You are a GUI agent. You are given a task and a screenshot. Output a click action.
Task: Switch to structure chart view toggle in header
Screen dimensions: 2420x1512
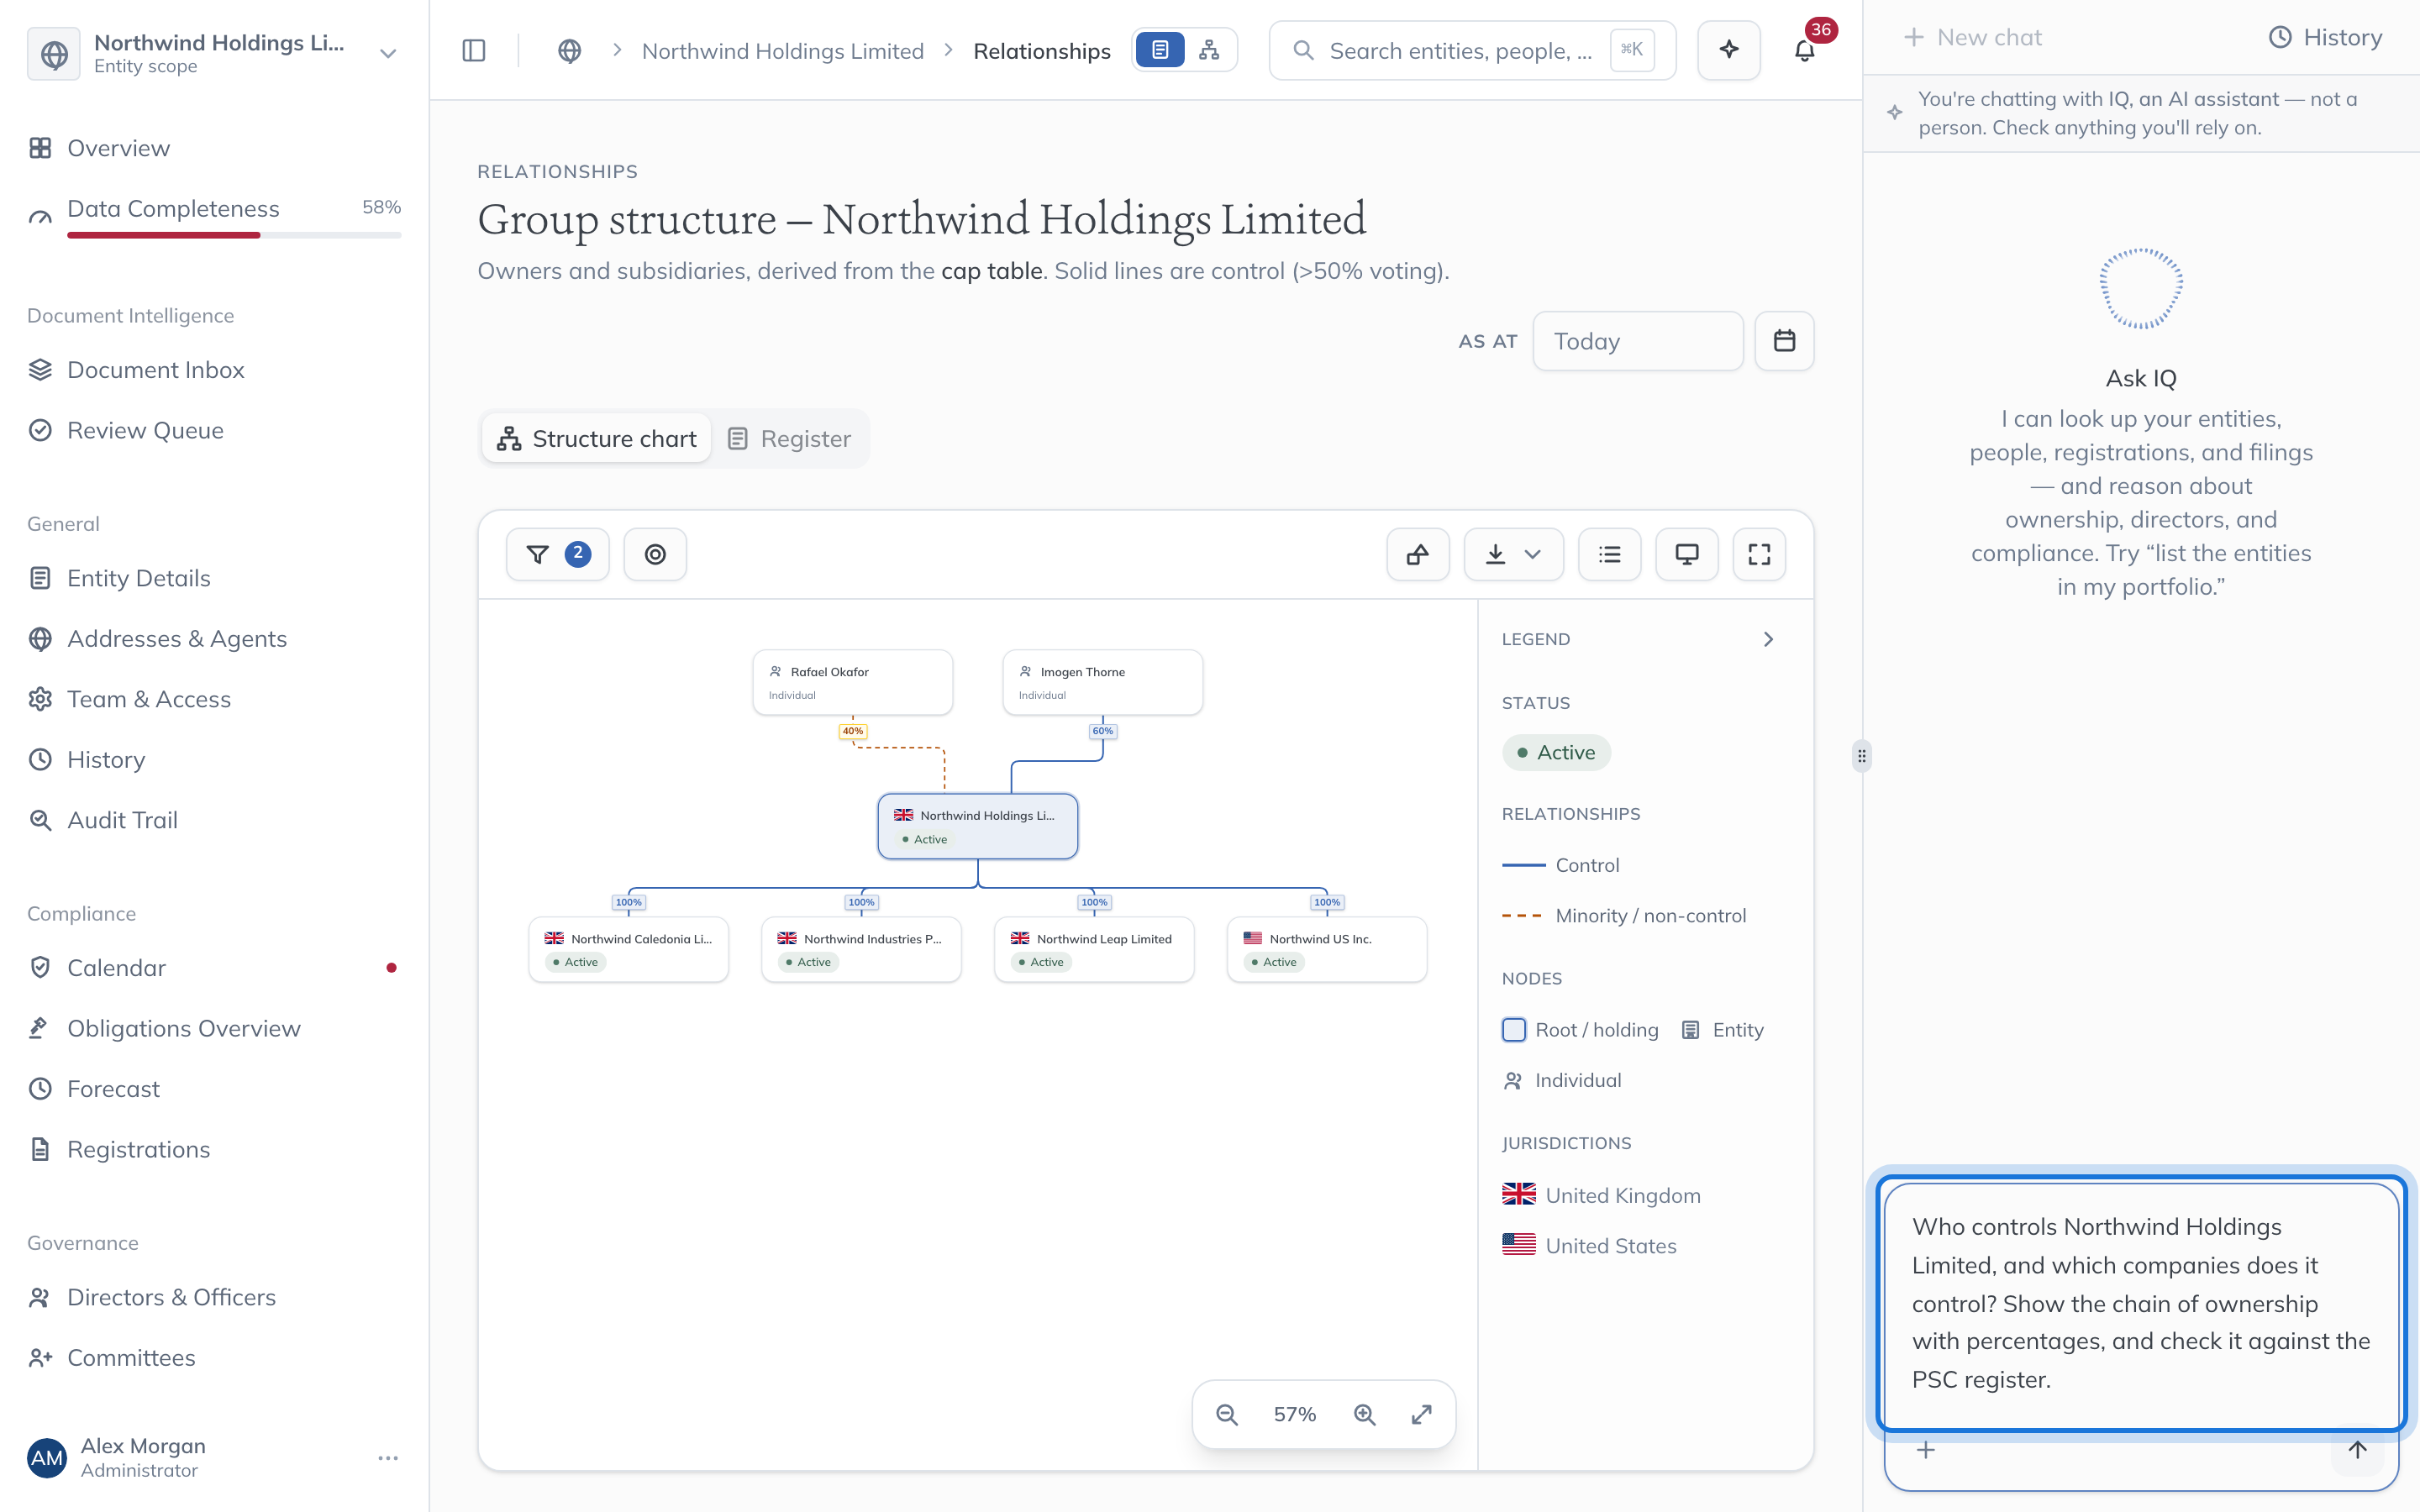[1209, 50]
